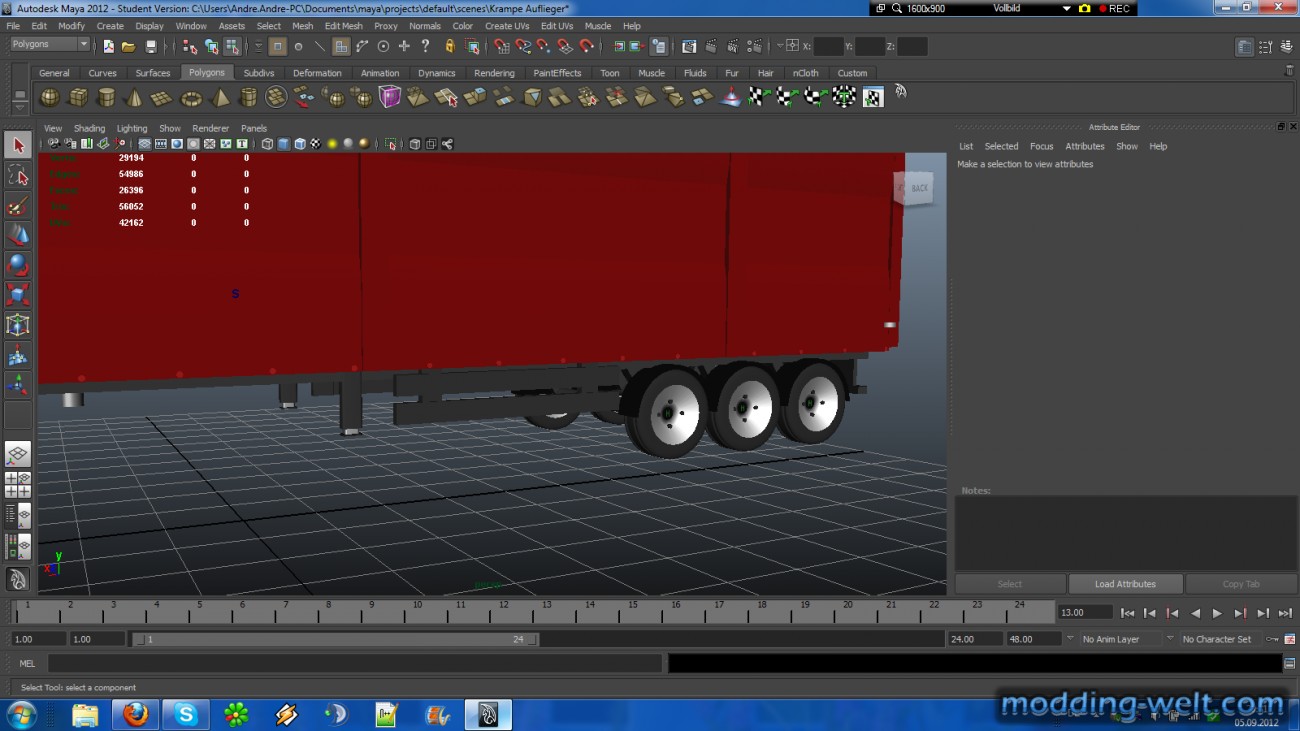Viewport: 1300px width, 731px height.
Task: Activate the Lasso Select tool
Action: click(18, 175)
